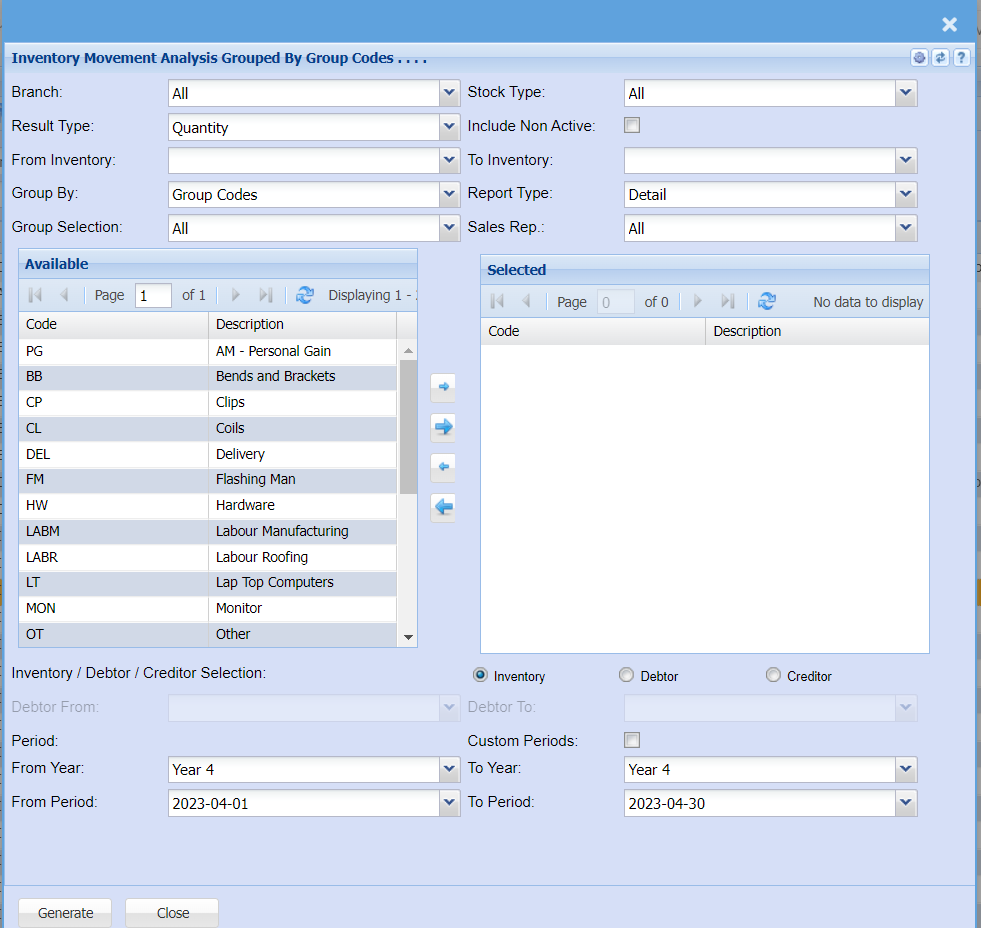Move all groups to Selected list
Image resolution: width=981 pixels, height=928 pixels.
tap(442, 427)
